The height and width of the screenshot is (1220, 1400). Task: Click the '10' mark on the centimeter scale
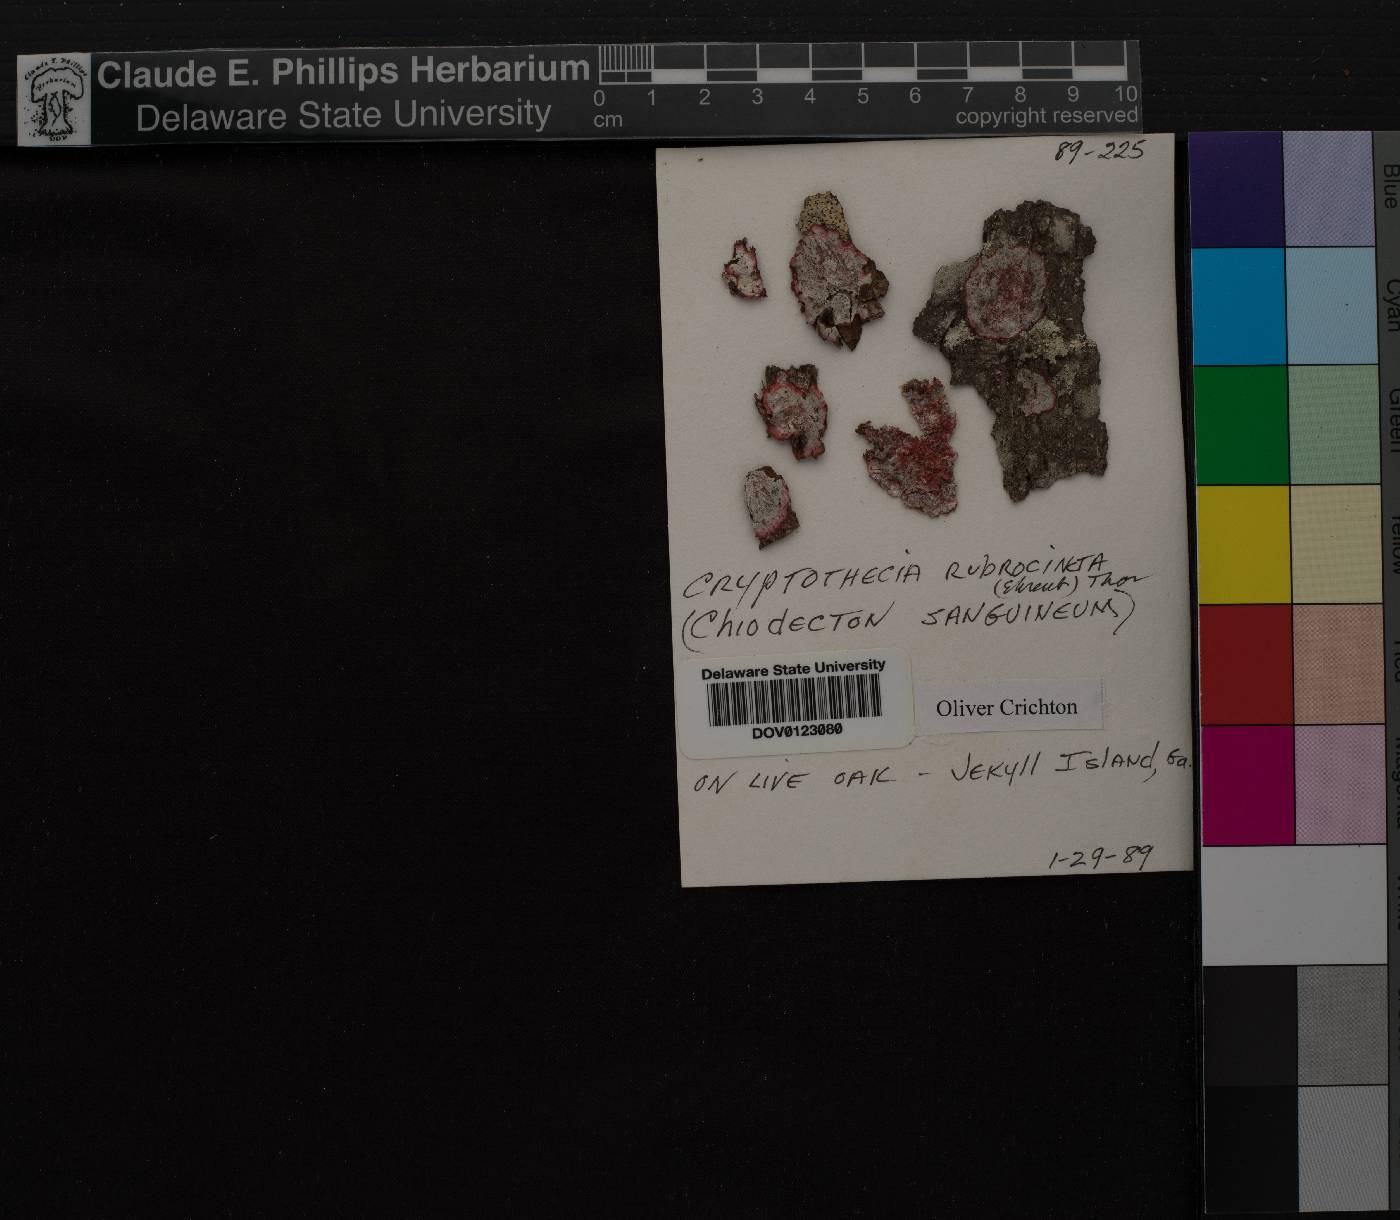[x=1126, y=94]
